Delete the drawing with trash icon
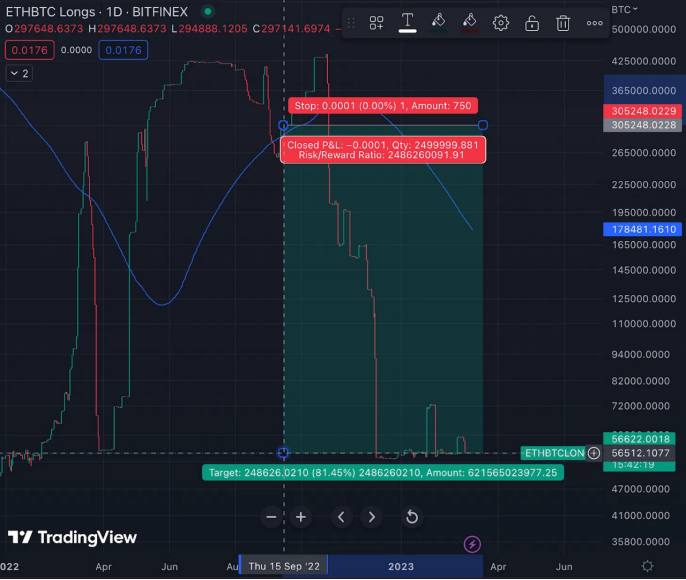This screenshot has height=580, width=686. (563, 22)
